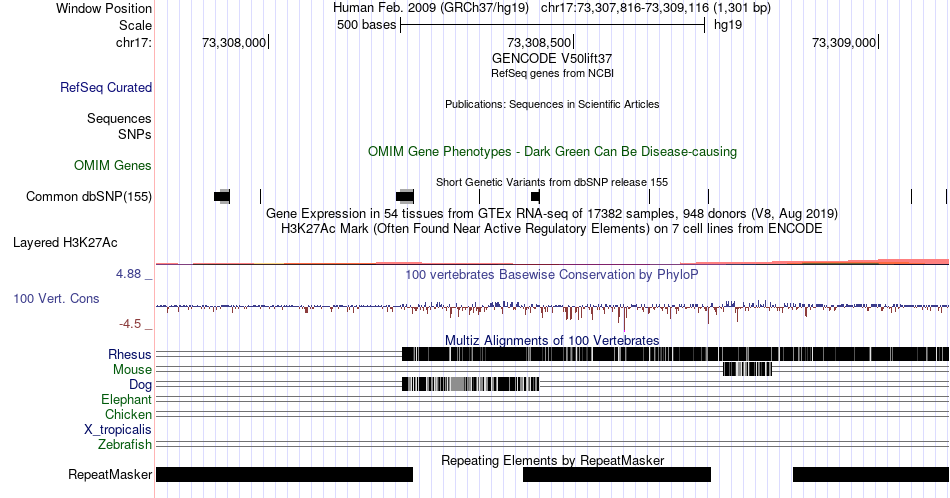Click the Dog species label
Image resolution: width=950 pixels, height=498 pixels.
[x=140, y=385]
